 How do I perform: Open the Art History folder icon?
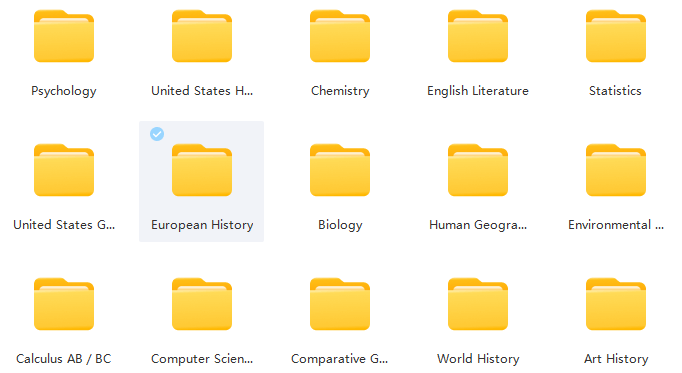coord(616,304)
